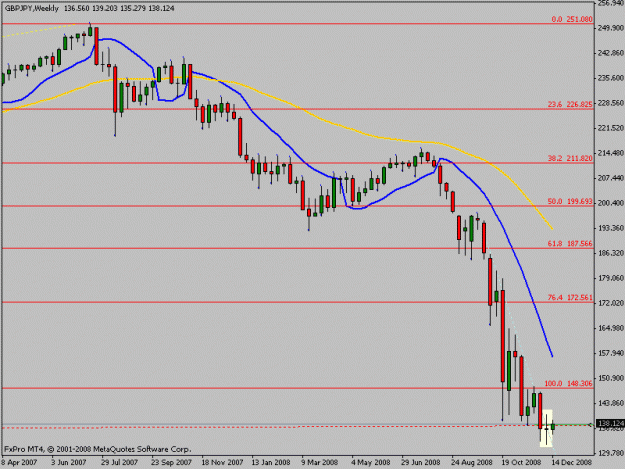Screen dimensions: 625x469
Task: Select the 76.4 172.561 Fibonacci label
Action: [570, 298]
